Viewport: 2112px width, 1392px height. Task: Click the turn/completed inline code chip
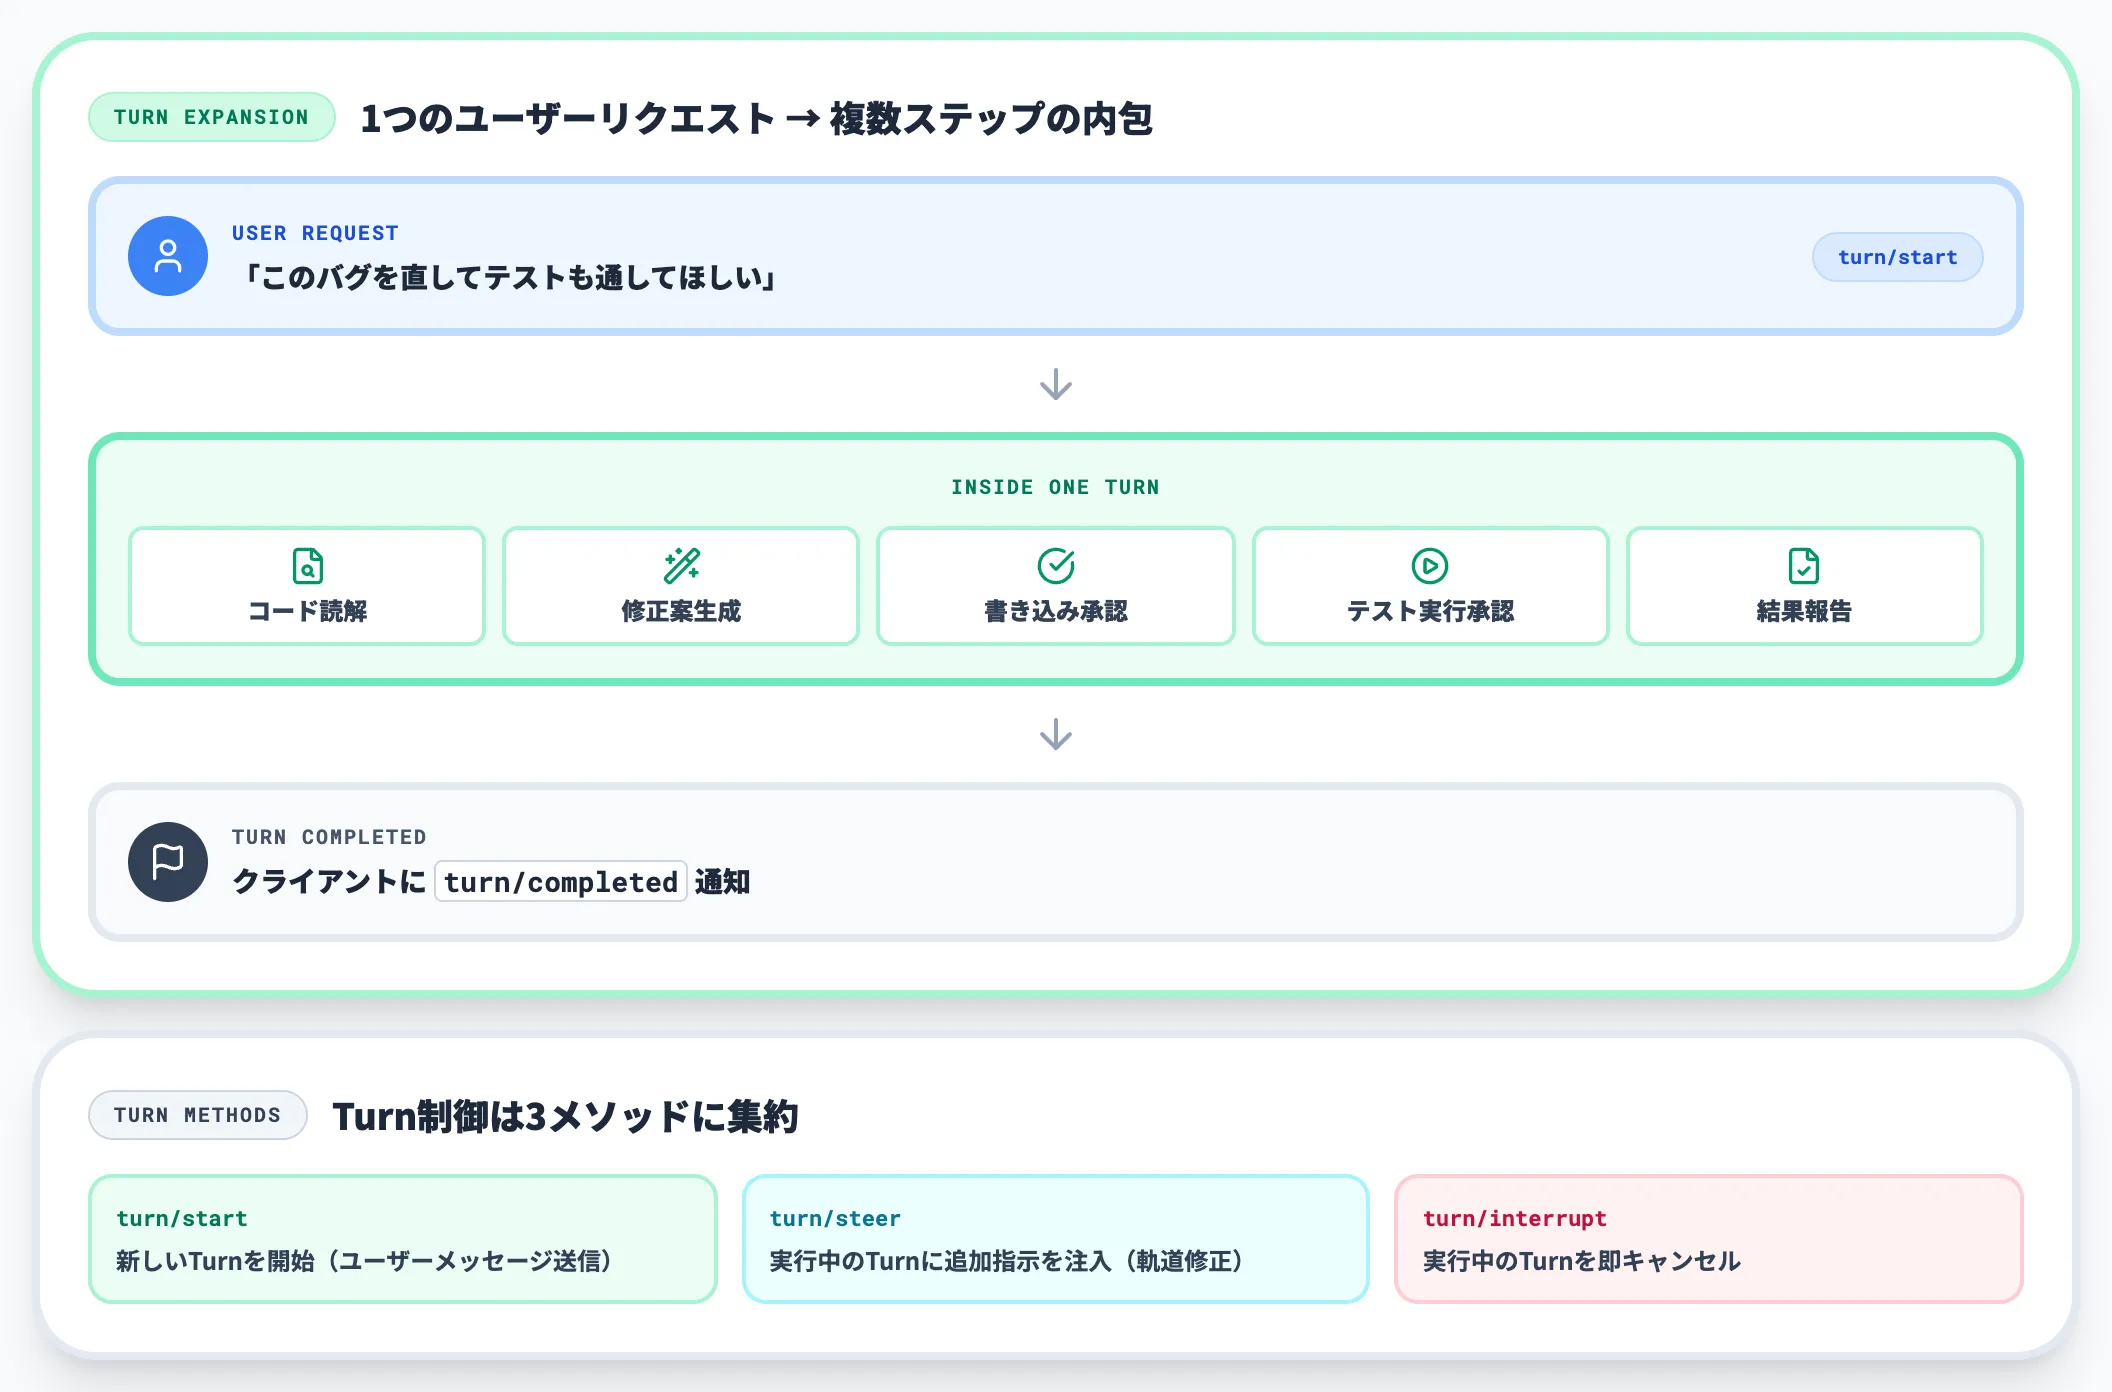561,882
